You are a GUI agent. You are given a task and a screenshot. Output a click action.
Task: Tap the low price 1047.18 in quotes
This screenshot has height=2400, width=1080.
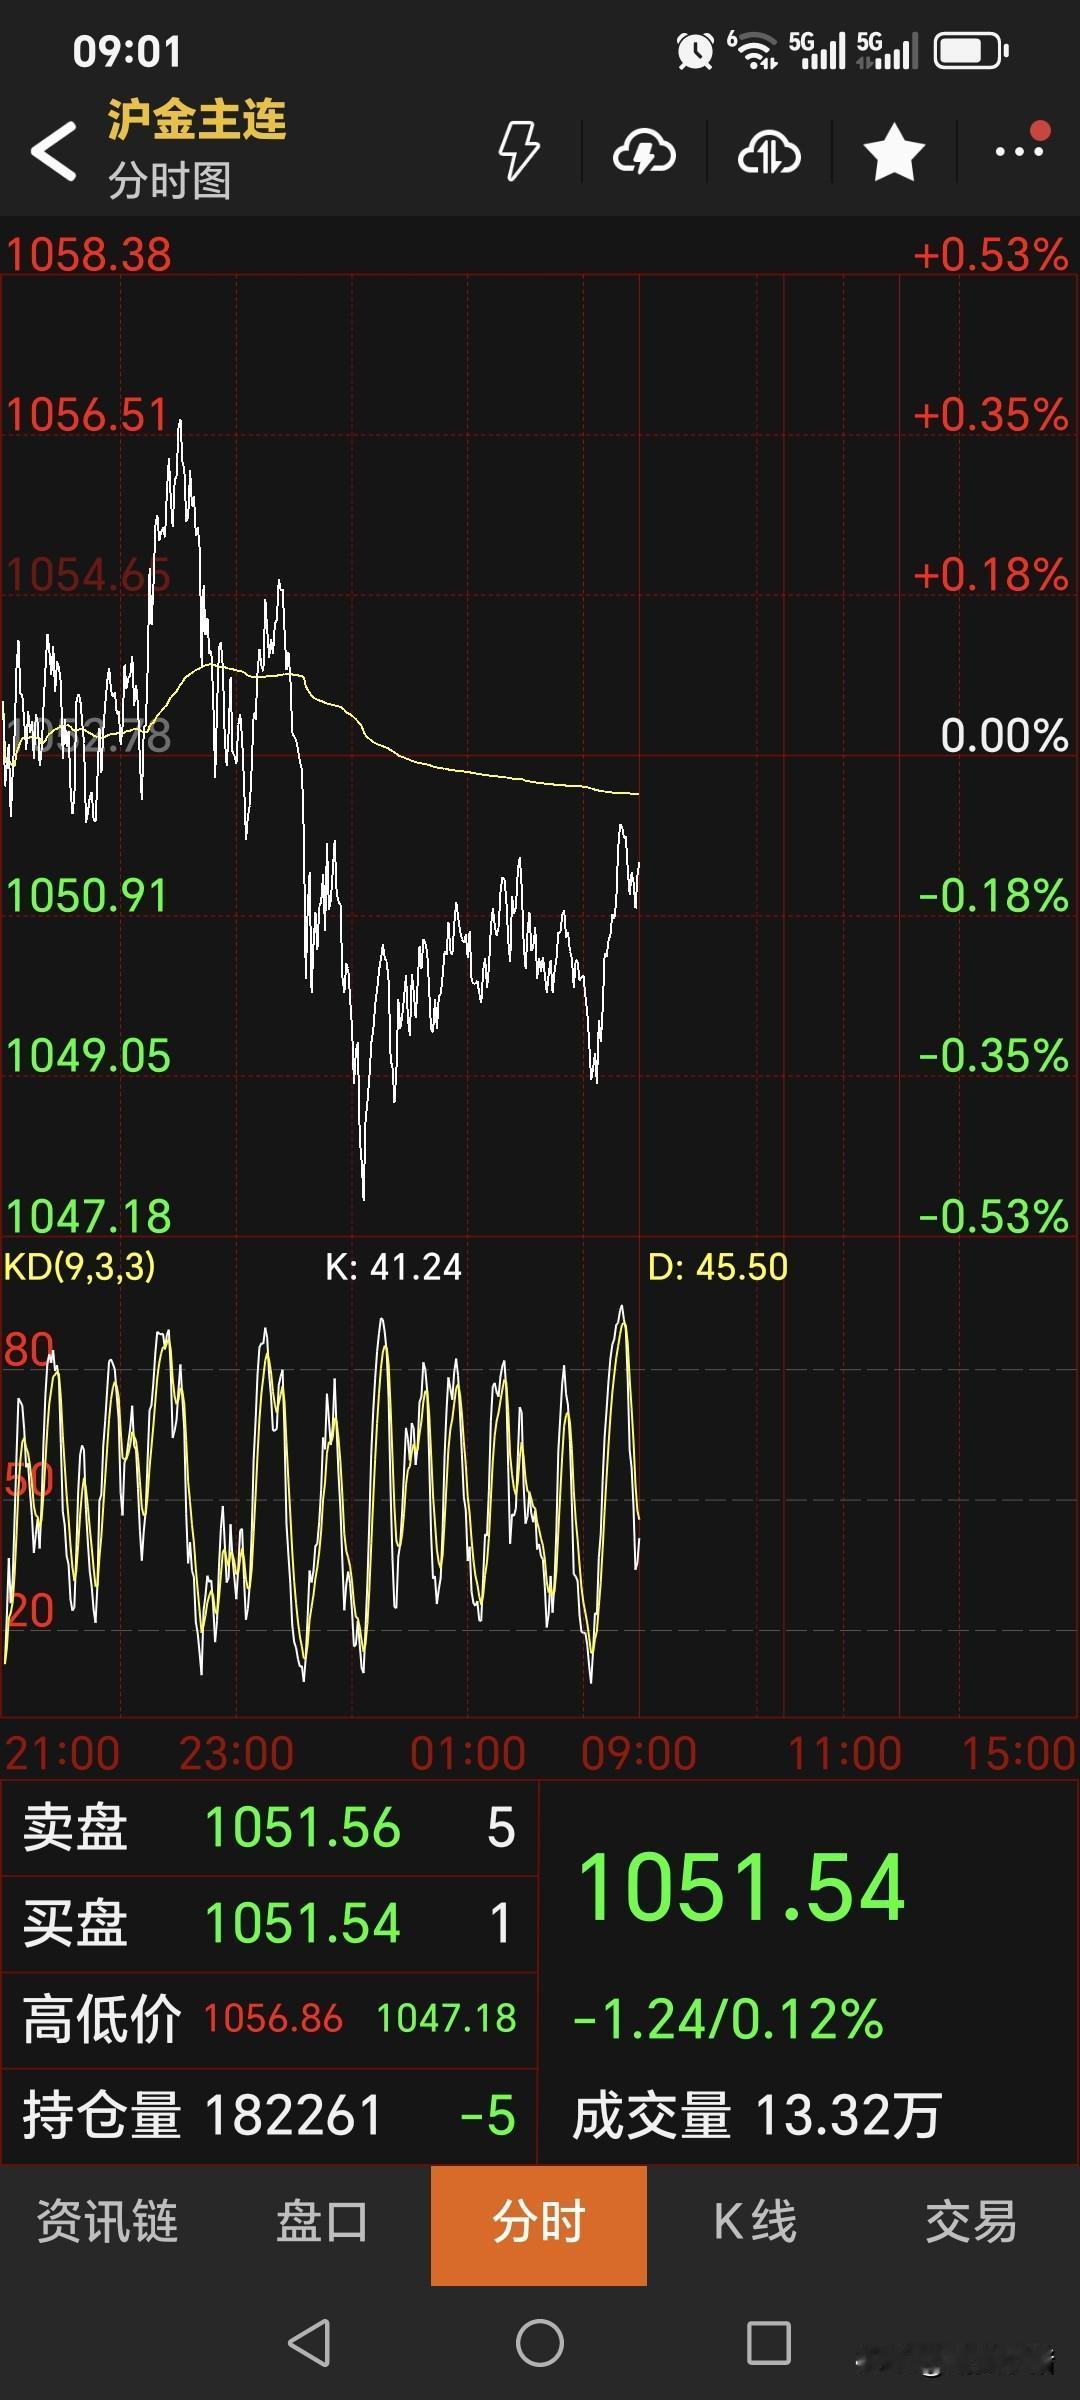(x=446, y=2018)
